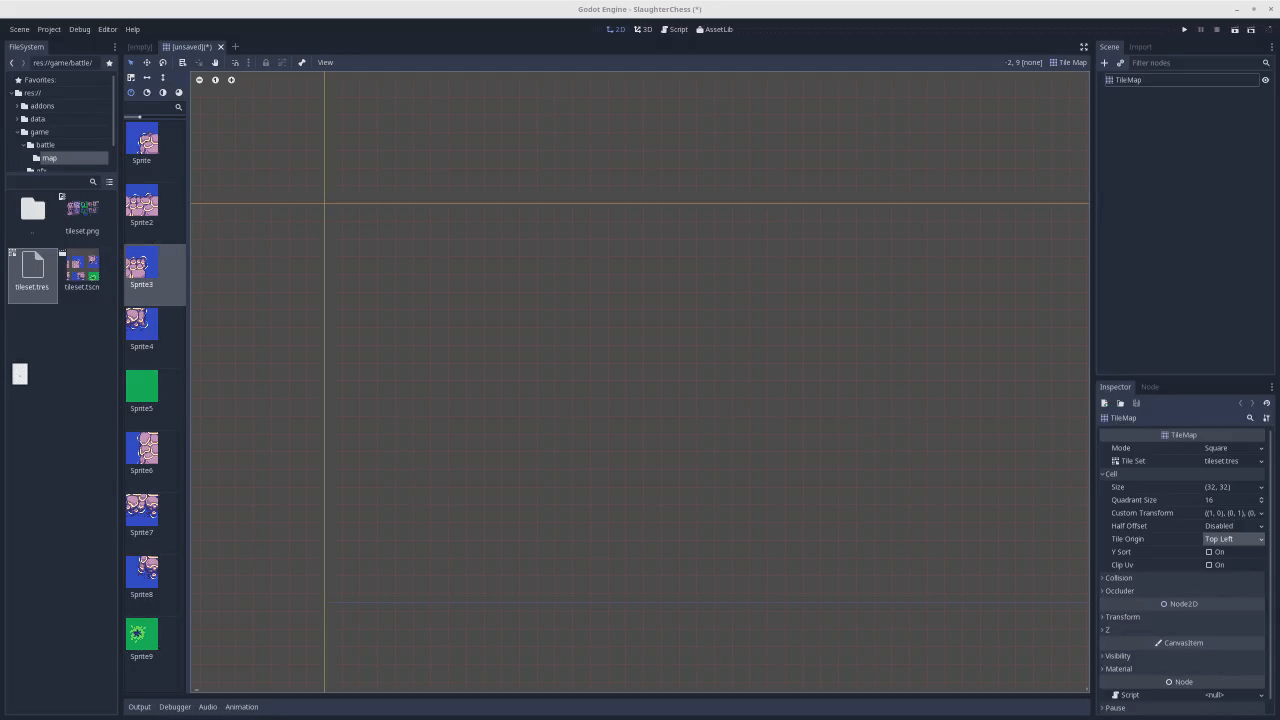
Task: Save the edited resource in Inspector
Action: (1136, 403)
